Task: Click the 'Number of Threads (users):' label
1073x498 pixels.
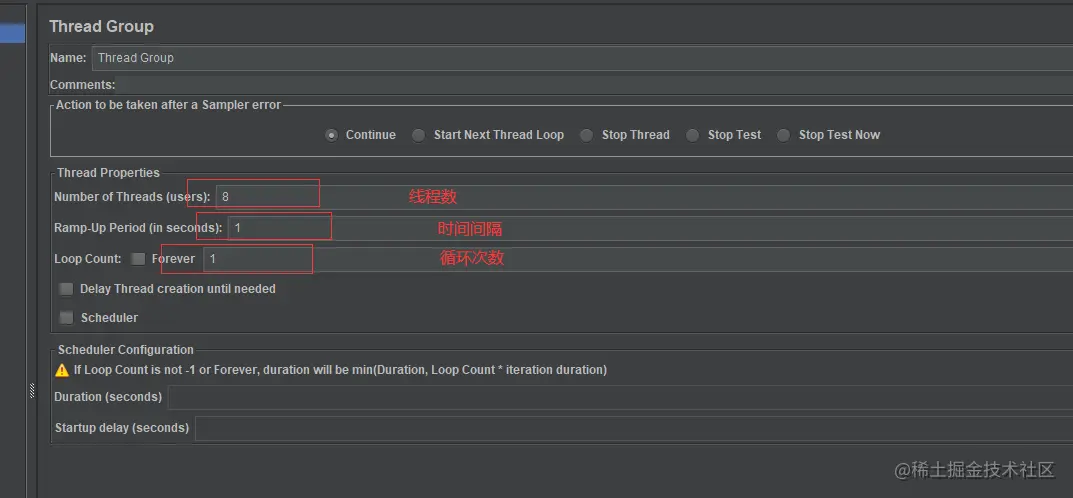Action: pyautogui.click(x=132, y=197)
